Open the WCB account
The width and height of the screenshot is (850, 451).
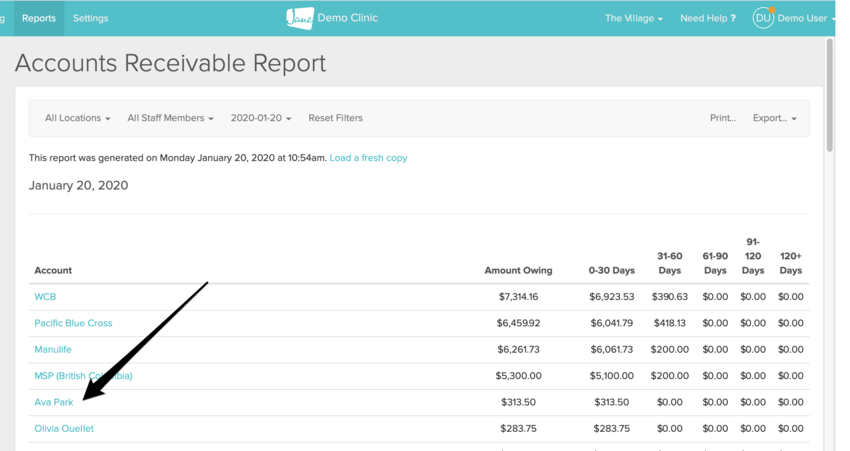[x=45, y=297]
